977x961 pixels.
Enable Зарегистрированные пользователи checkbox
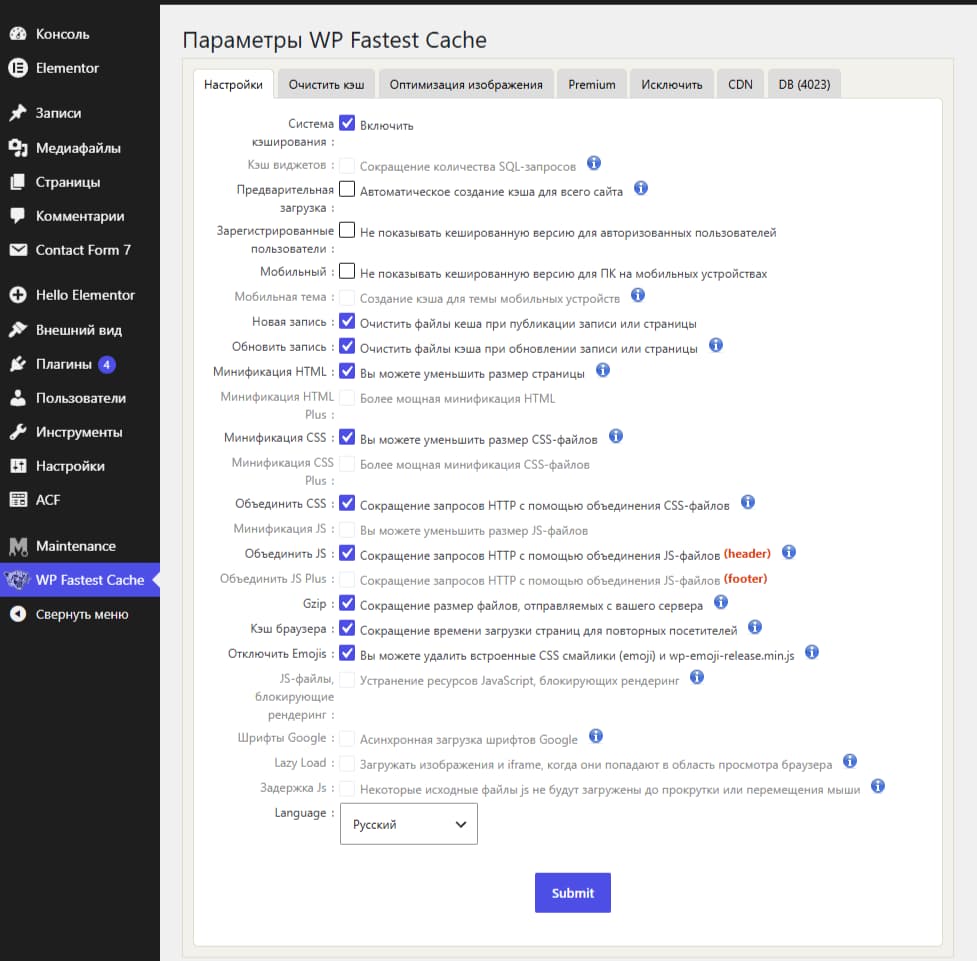coord(347,230)
